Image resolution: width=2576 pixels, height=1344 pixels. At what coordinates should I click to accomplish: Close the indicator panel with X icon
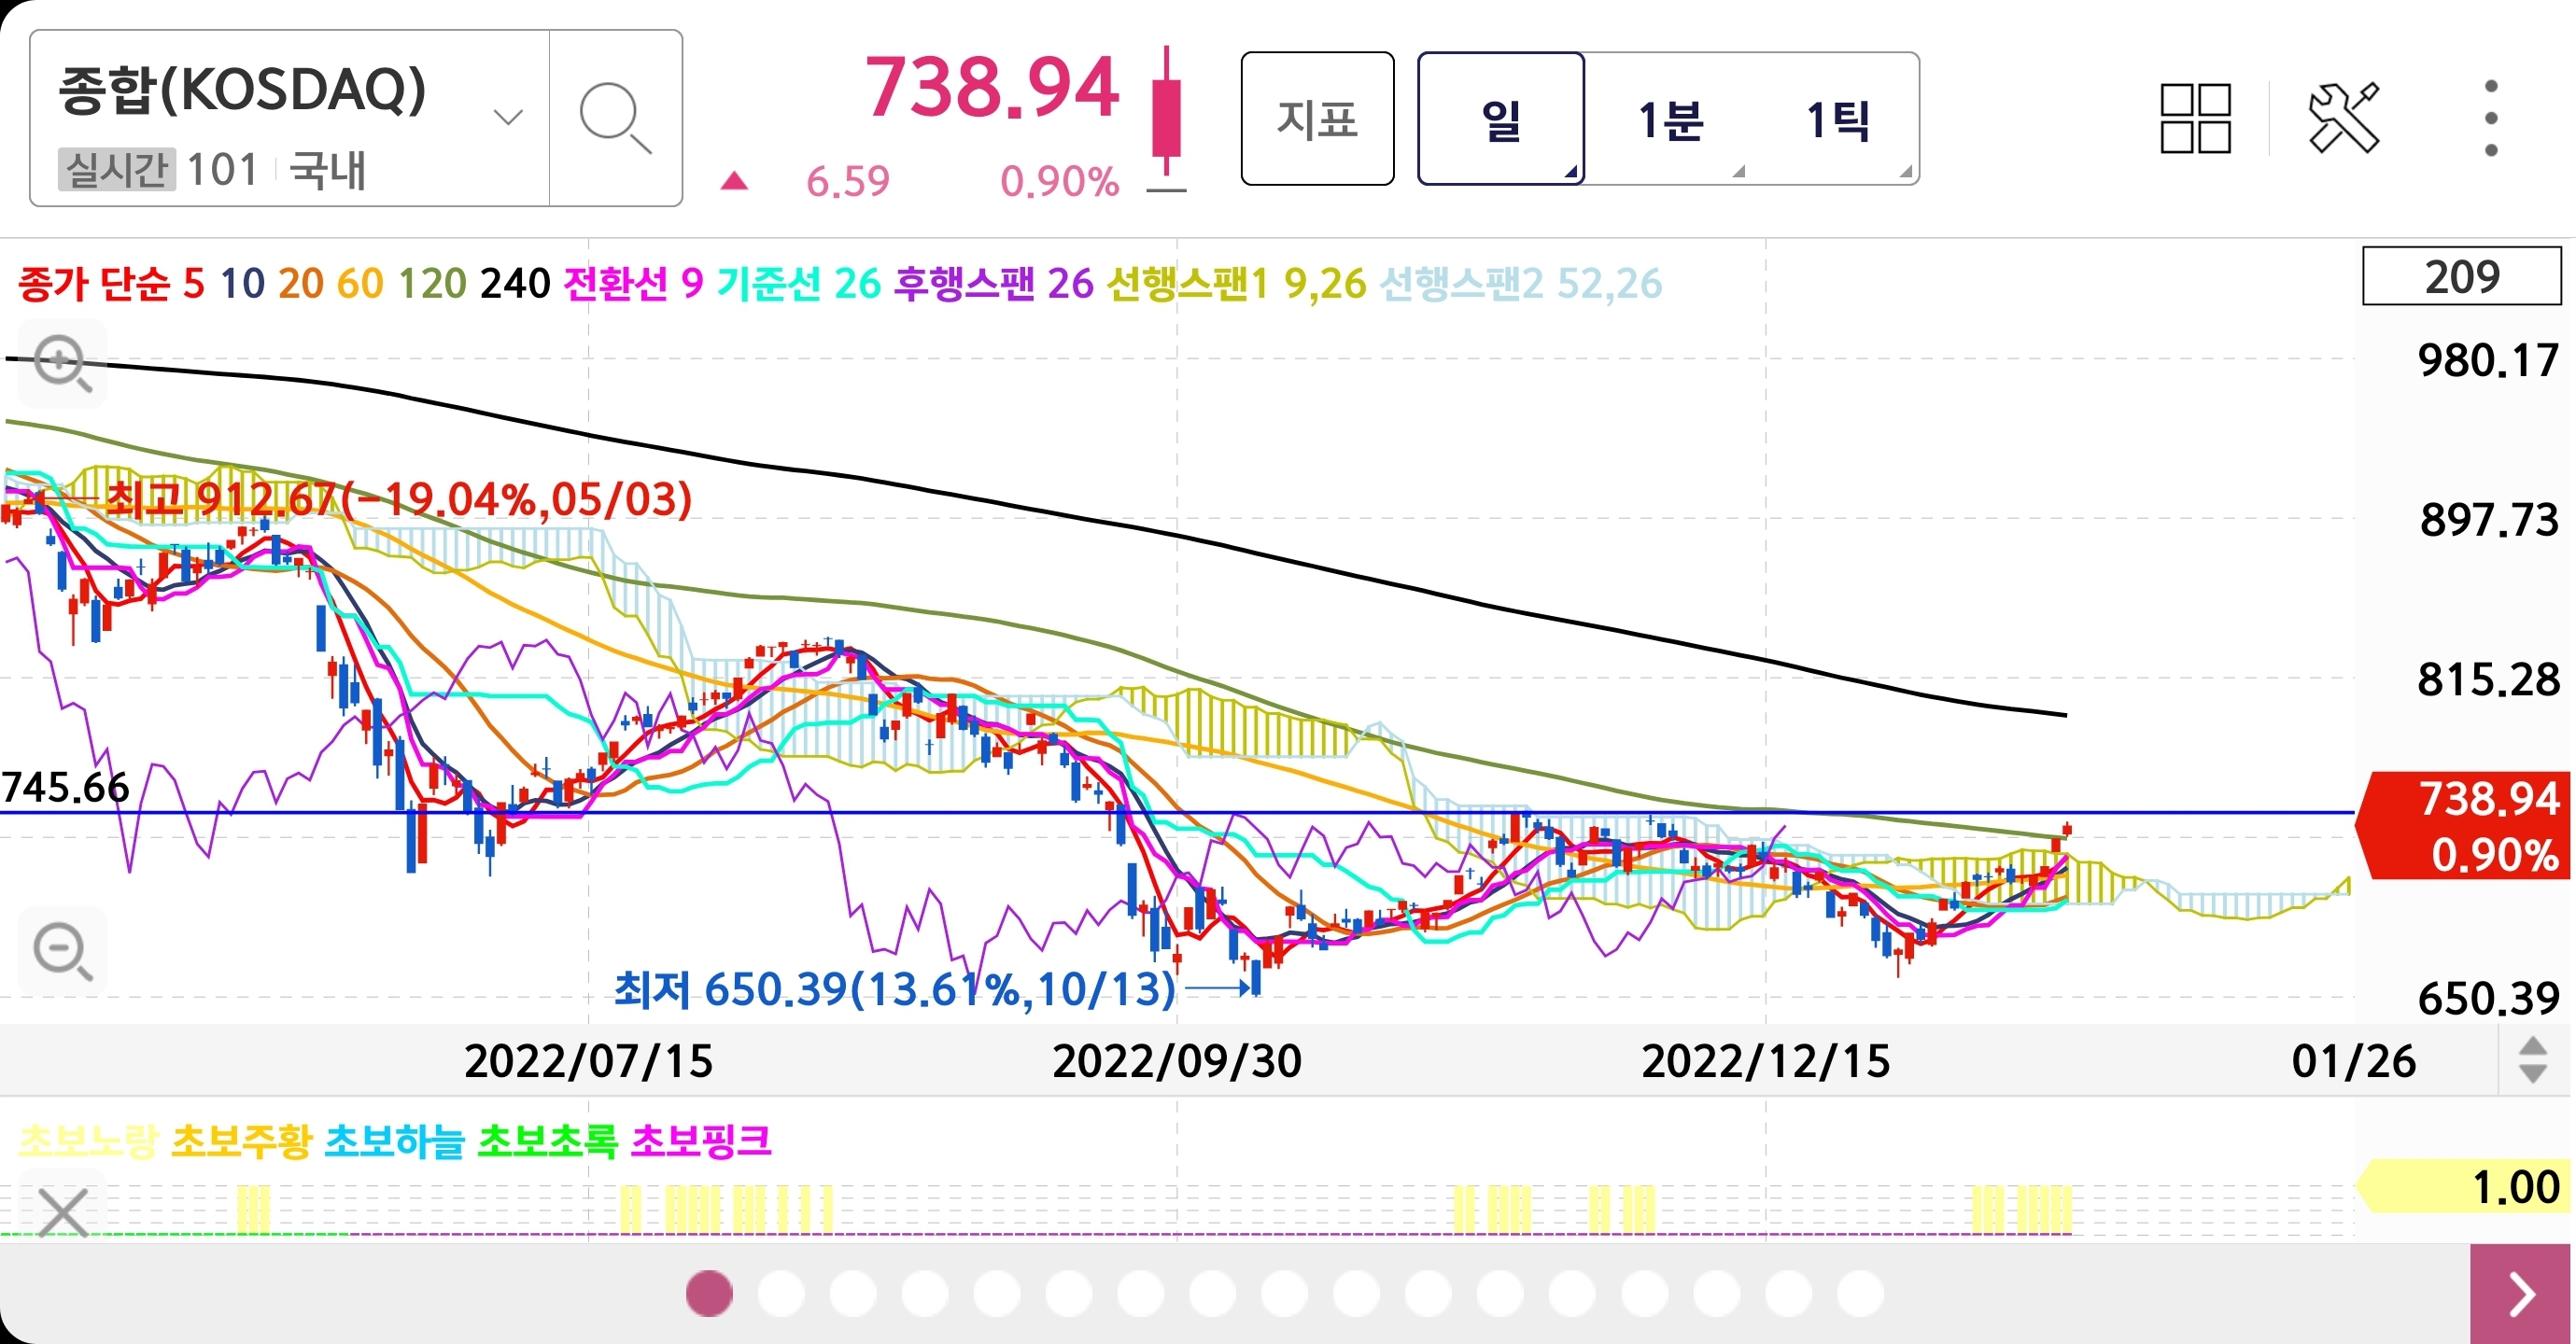pyautogui.click(x=62, y=1212)
